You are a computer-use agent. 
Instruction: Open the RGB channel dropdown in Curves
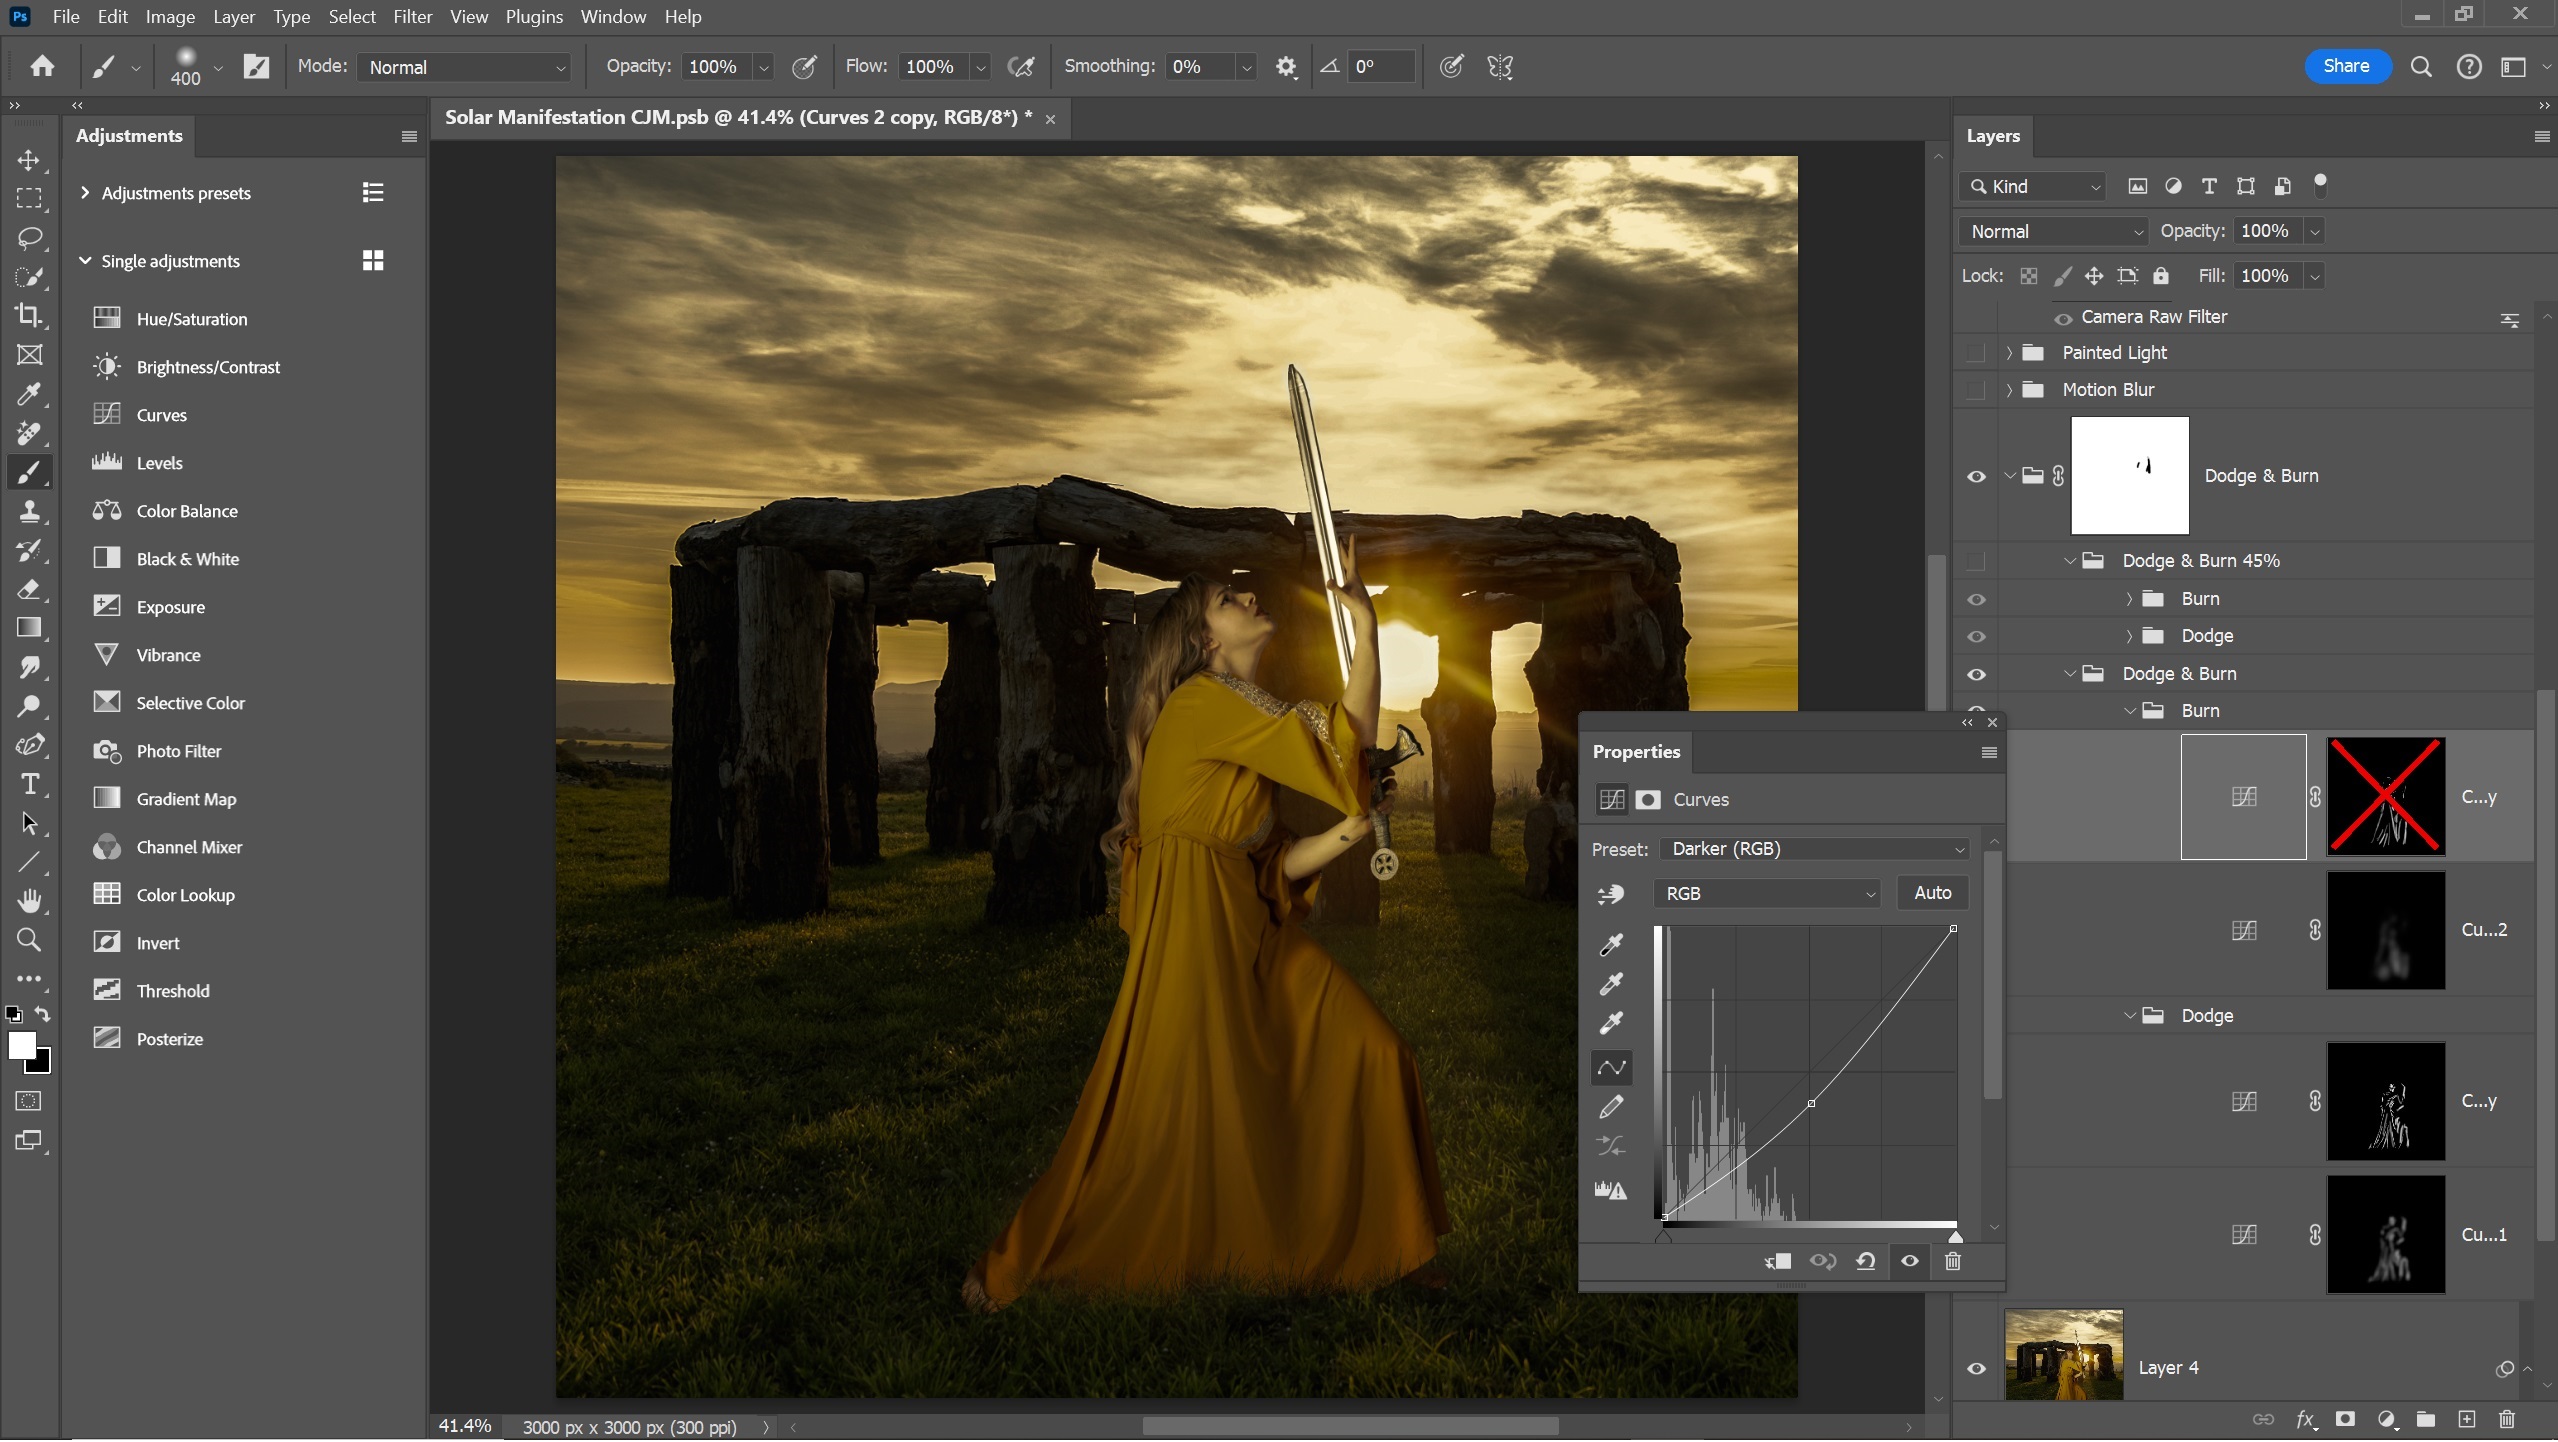(x=1767, y=893)
